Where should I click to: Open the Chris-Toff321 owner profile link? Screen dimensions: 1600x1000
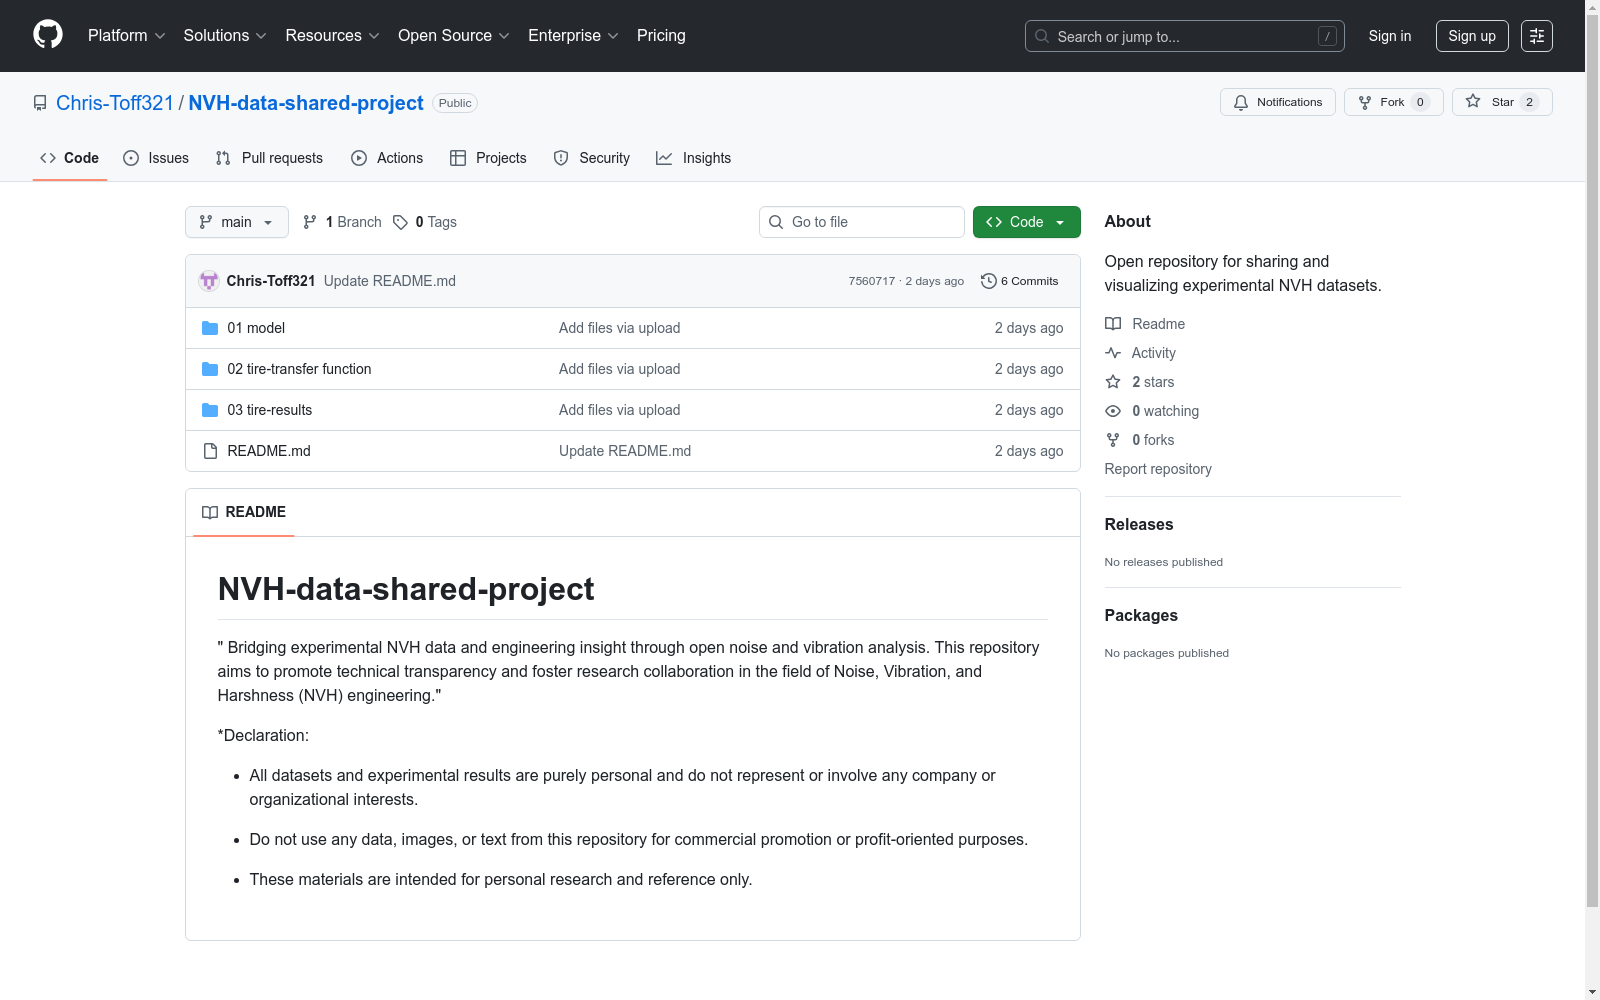(x=115, y=103)
